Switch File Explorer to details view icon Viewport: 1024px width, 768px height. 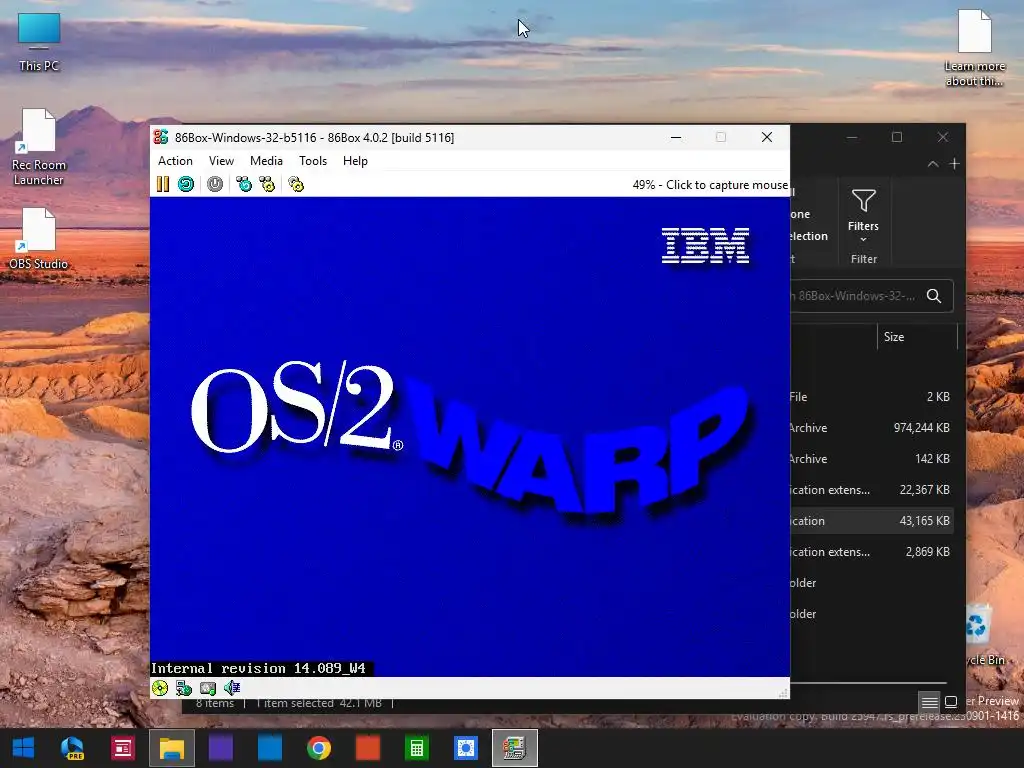pos(929,702)
